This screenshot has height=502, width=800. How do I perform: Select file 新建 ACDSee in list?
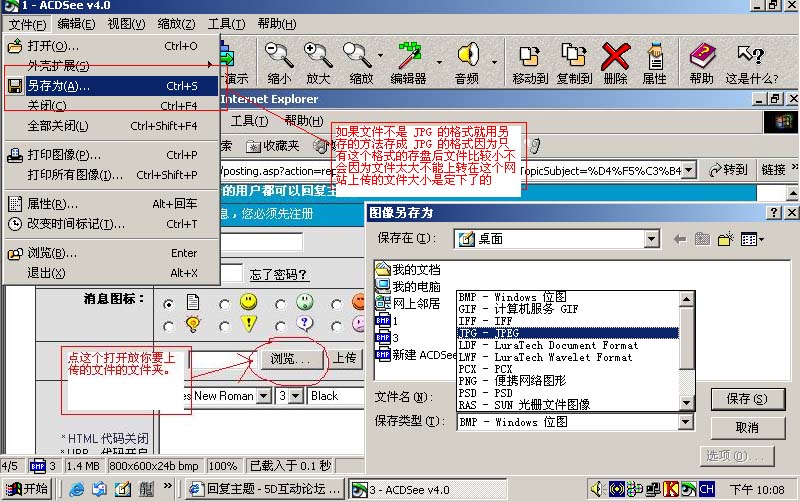pyautogui.click(x=415, y=355)
